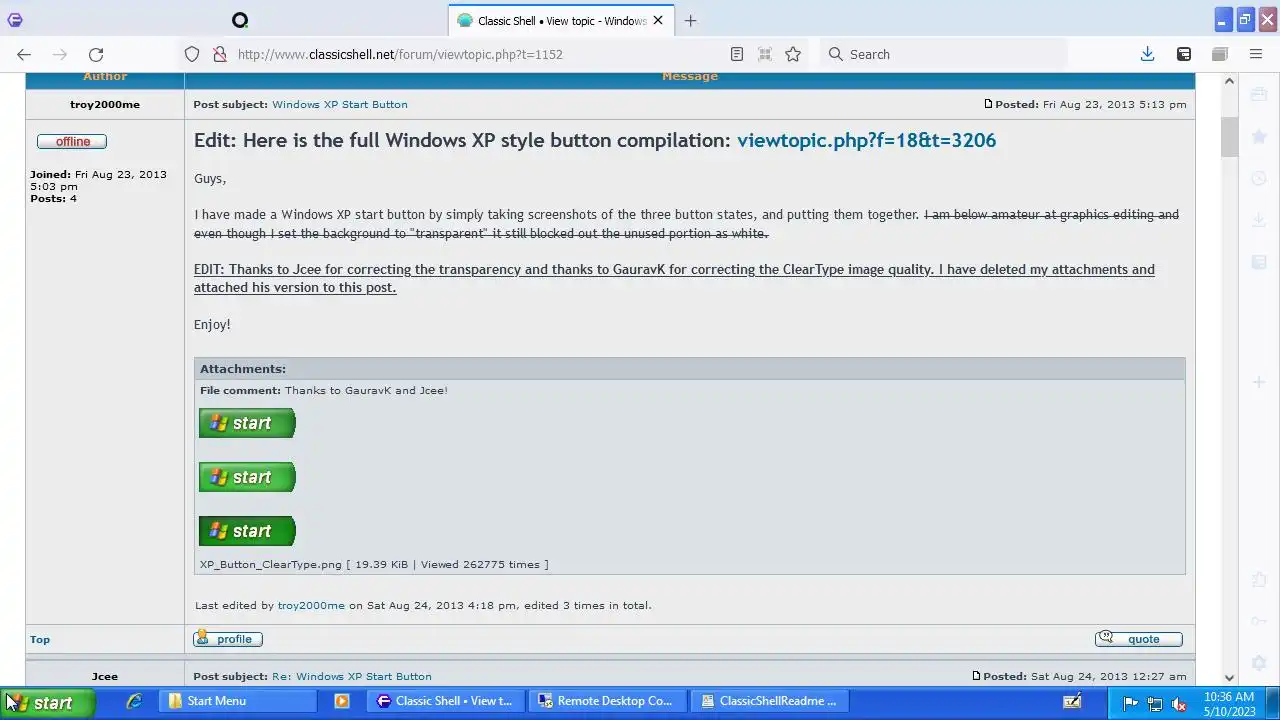This screenshot has width=1280, height=720.
Task: Switch to Classic Shell View t... taskbar item
Action: pyautogui.click(x=445, y=701)
